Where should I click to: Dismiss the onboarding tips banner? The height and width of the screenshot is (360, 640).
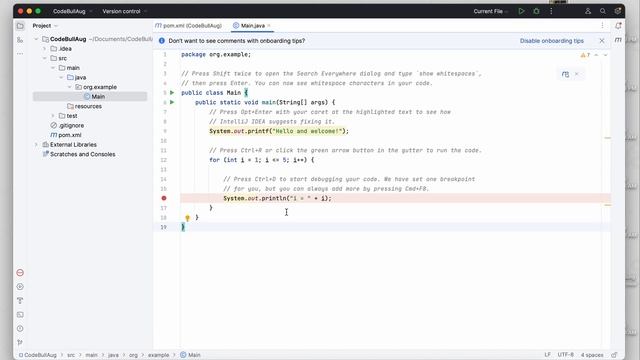tap(602, 41)
